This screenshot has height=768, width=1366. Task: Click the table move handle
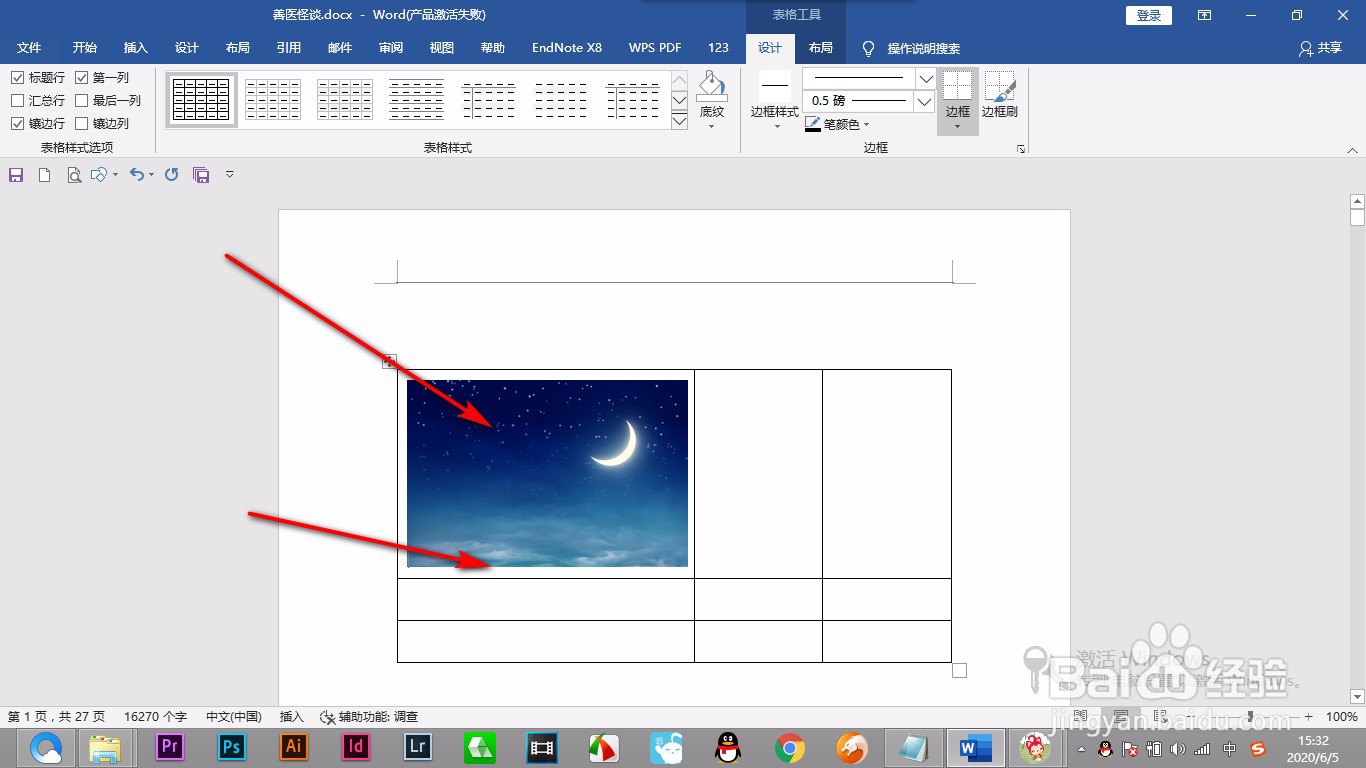coord(390,361)
